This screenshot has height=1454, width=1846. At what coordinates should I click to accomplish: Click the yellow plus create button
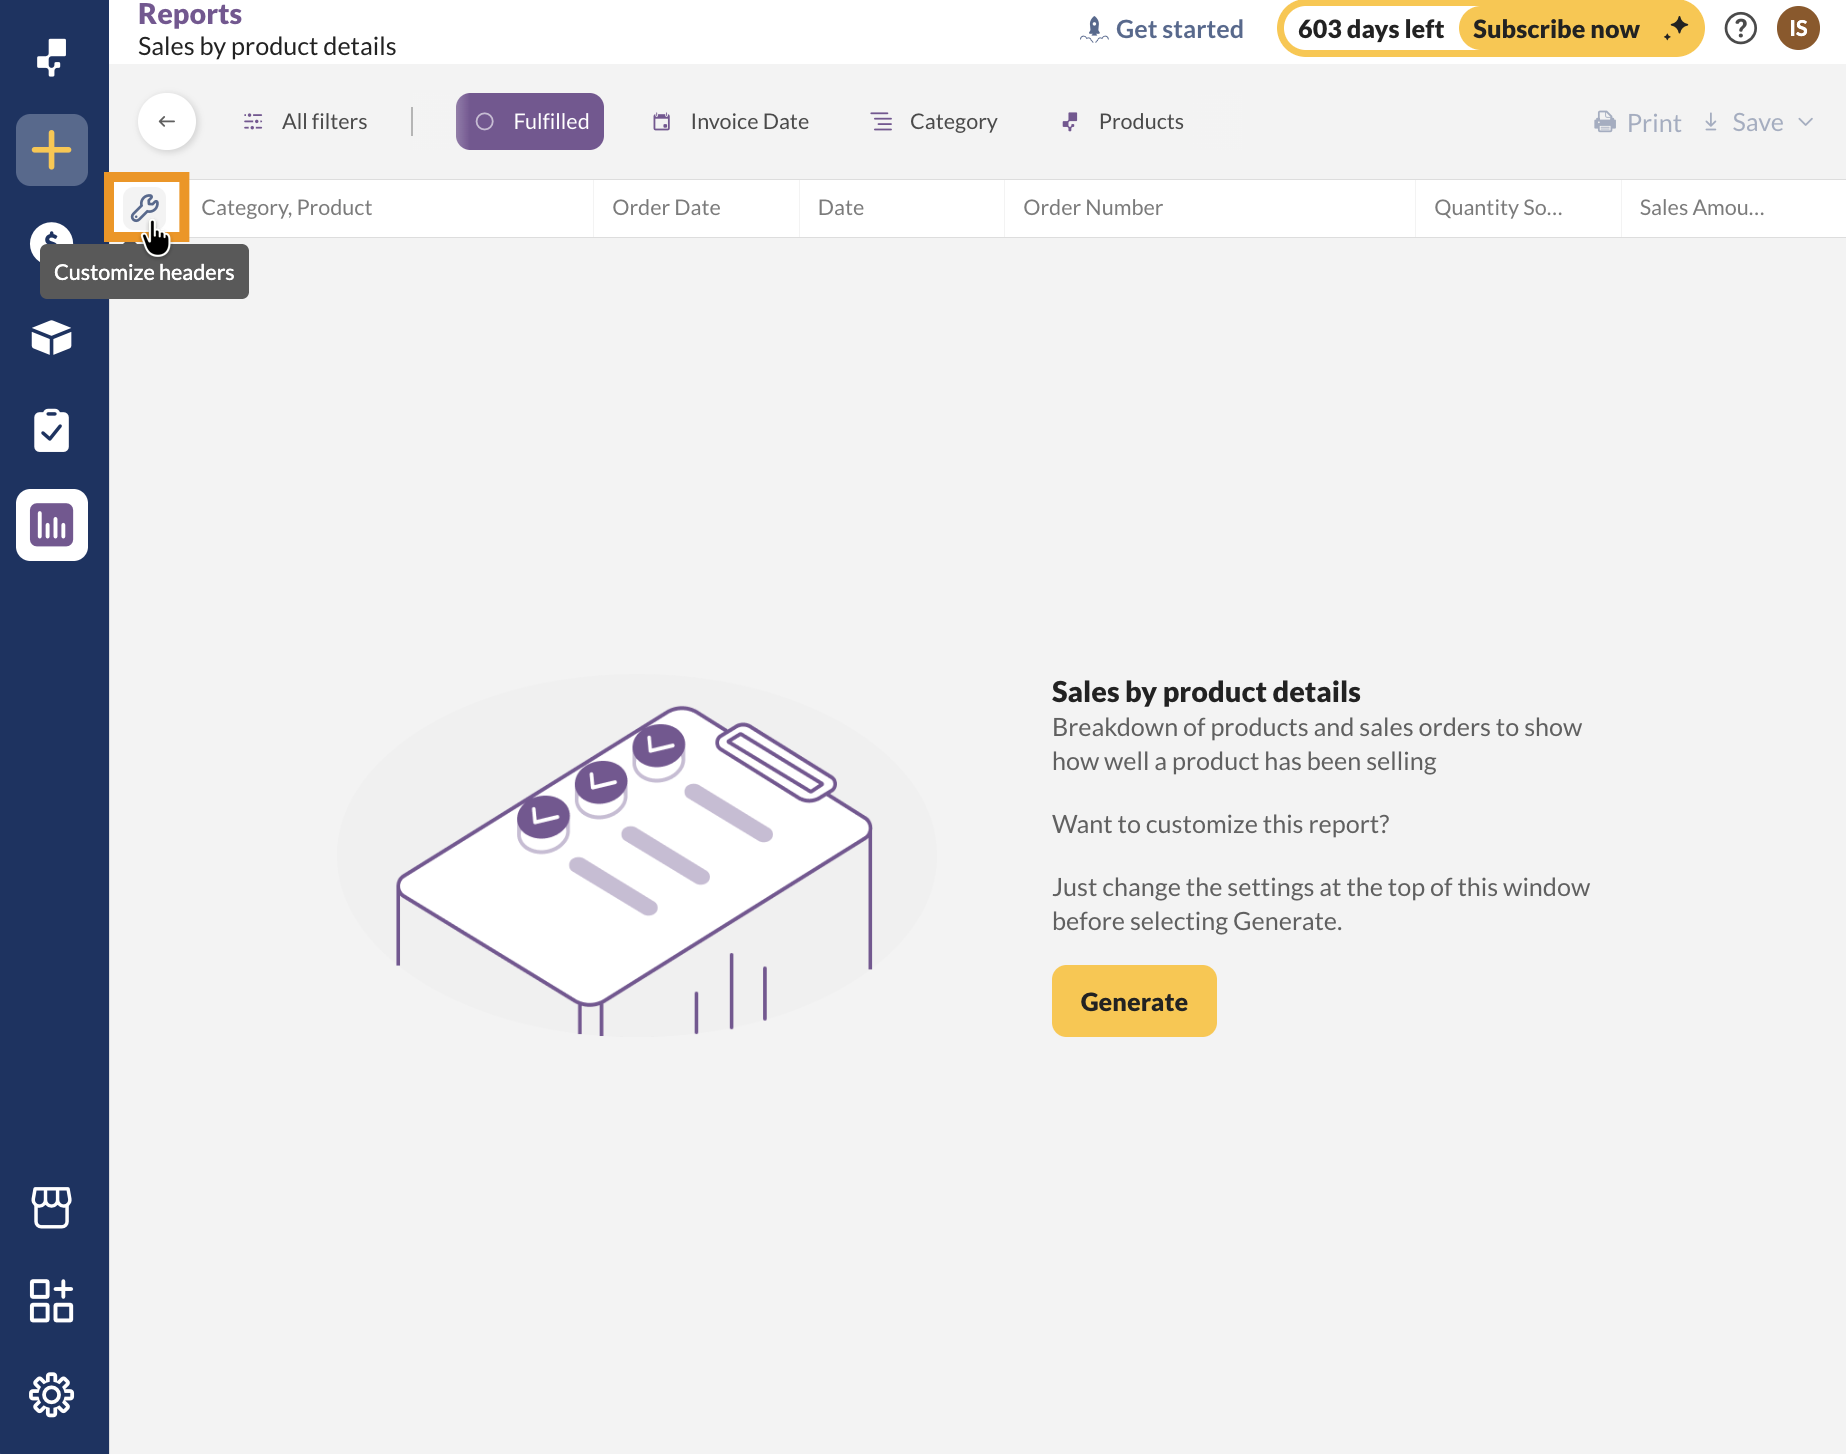pos(51,150)
